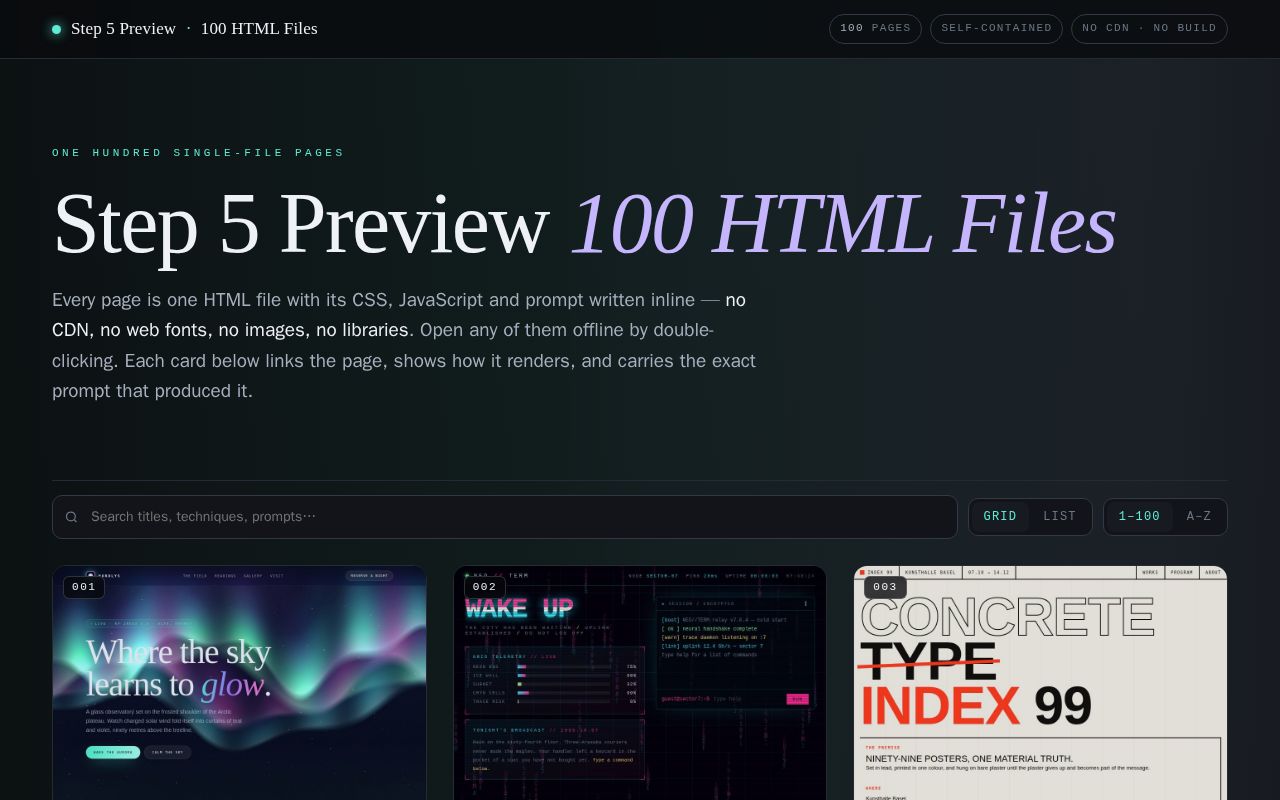The height and width of the screenshot is (800, 1280).
Task: Open the aurora 'Where the sky learns to glow' card
Action: click(x=239, y=683)
